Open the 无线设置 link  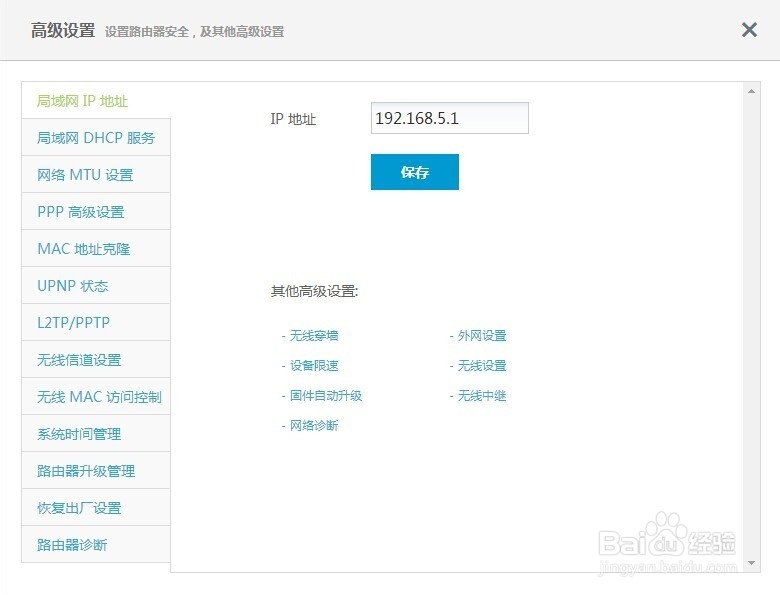482,366
